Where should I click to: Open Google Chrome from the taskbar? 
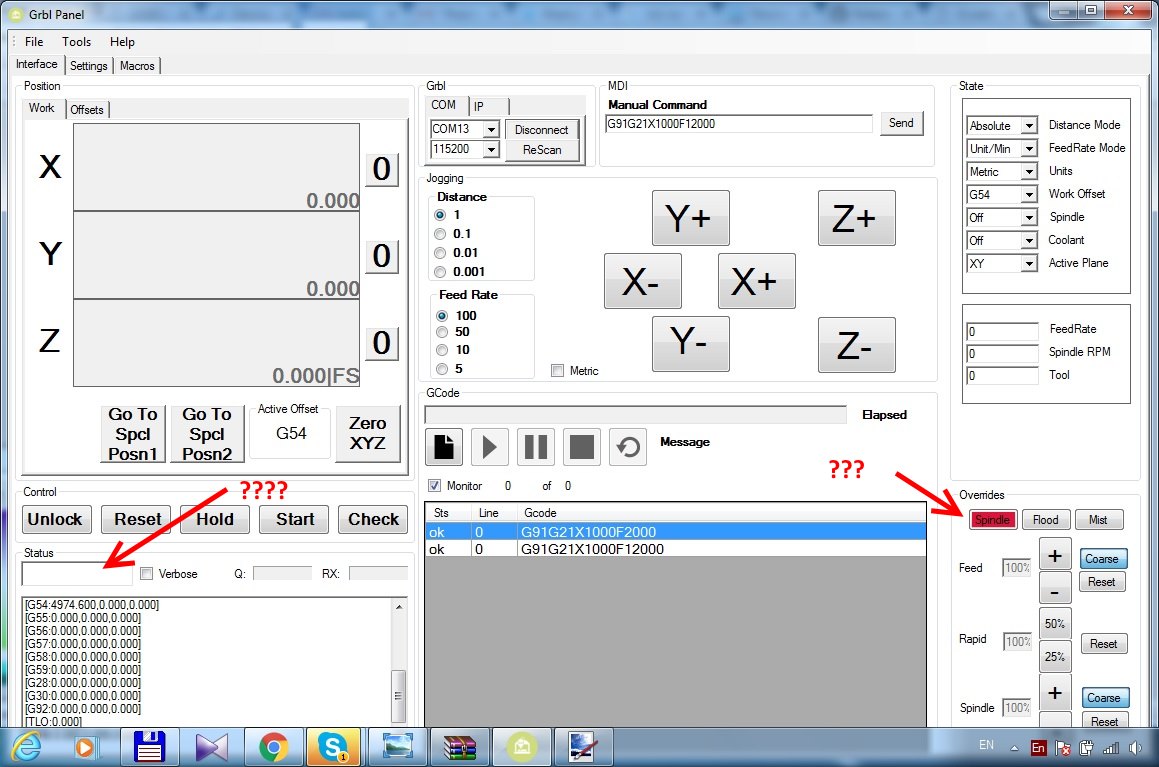[x=273, y=747]
